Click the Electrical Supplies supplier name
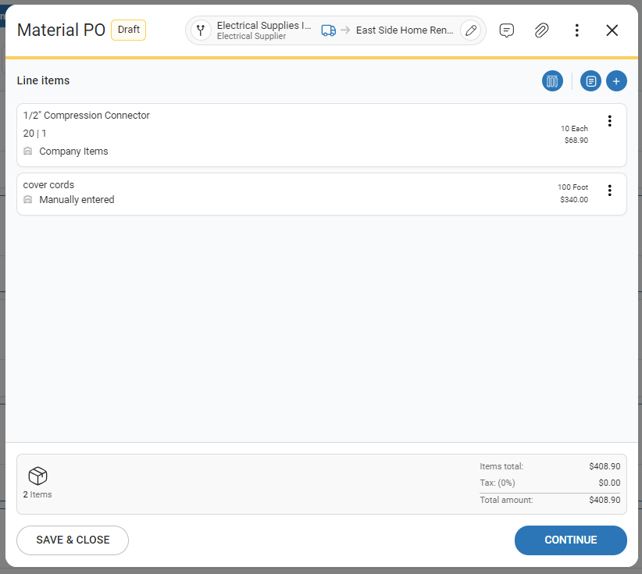The image size is (642, 574). coord(264,25)
